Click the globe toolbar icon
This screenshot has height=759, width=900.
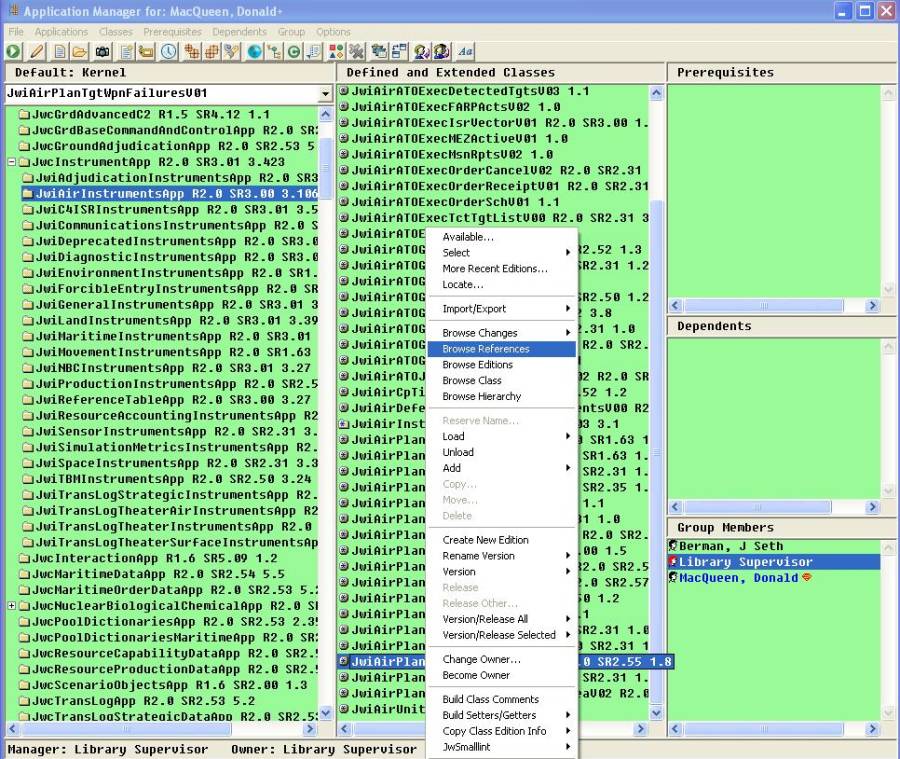pyautogui.click(x=253, y=51)
